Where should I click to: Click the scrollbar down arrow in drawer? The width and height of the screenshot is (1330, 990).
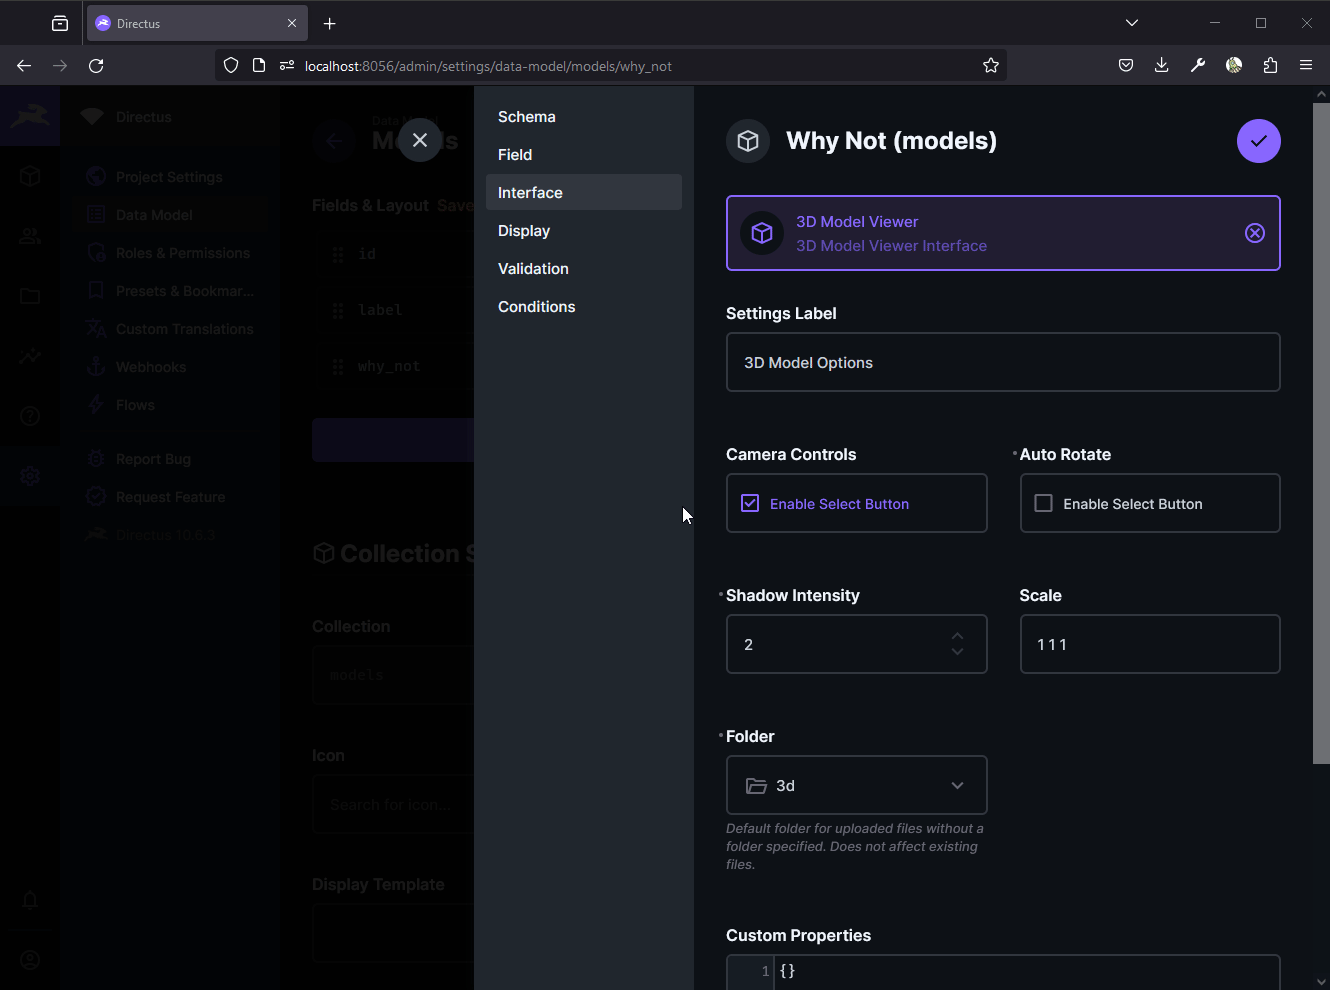pos(1321,982)
